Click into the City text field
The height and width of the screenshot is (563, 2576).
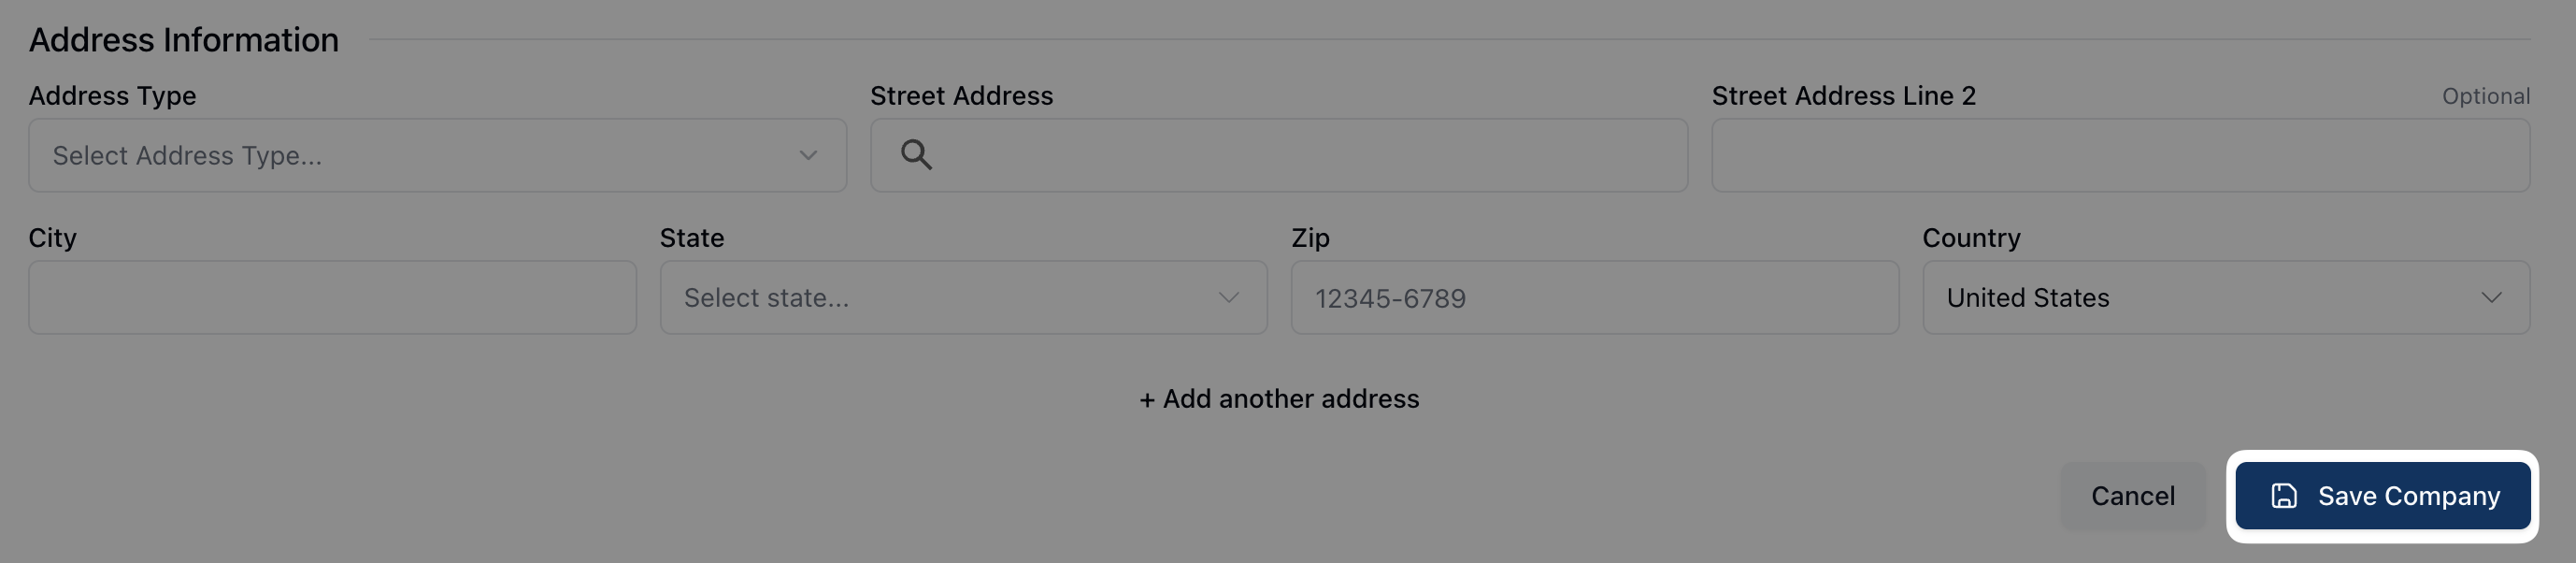click(x=332, y=298)
